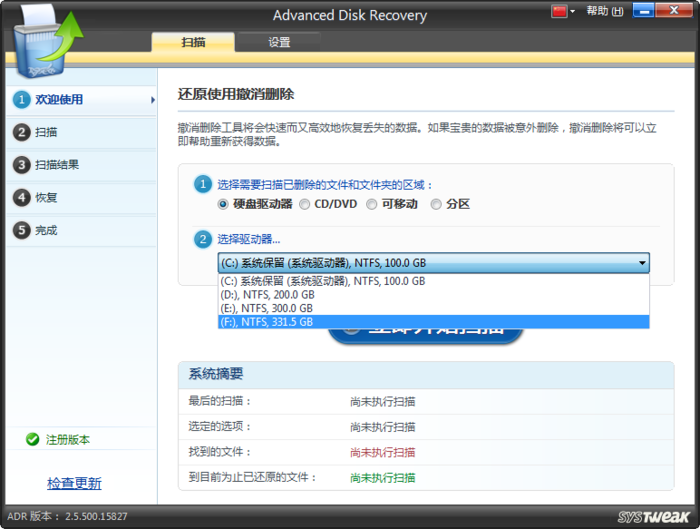Click the green 到目前为止已还原的文件 status value

click(x=383, y=478)
